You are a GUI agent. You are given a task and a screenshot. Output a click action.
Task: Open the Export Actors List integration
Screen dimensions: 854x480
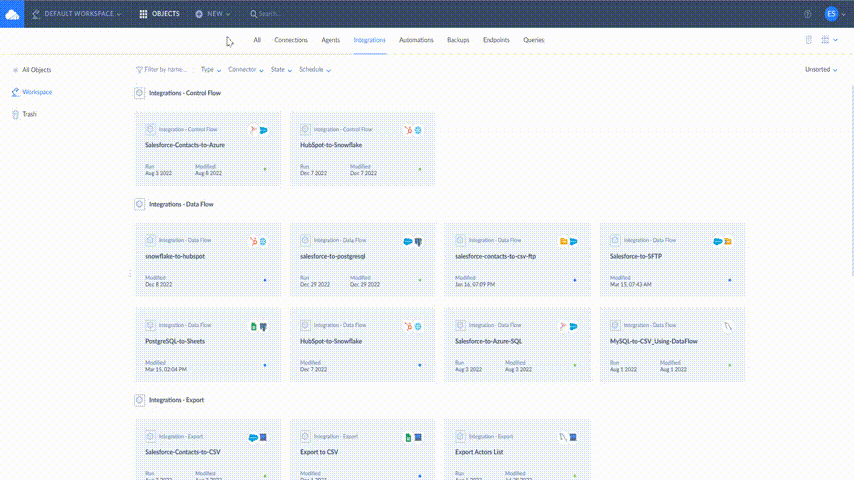tap(517, 449)
